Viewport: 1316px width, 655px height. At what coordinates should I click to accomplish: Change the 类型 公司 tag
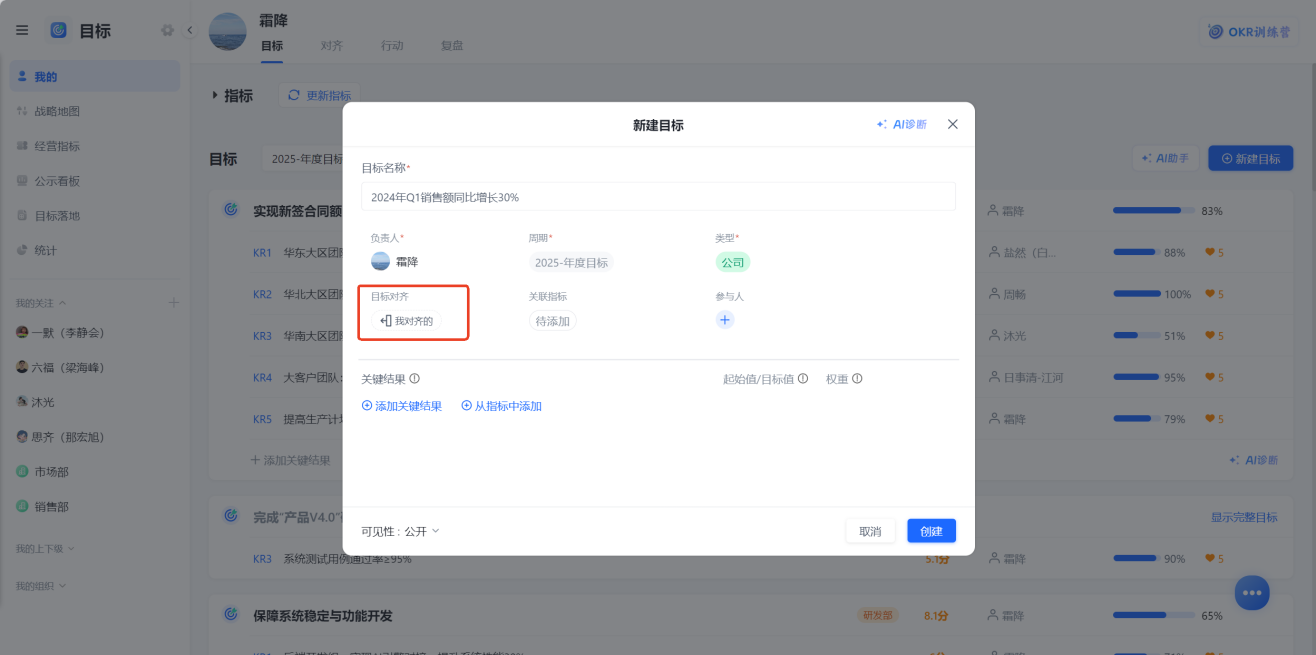[733, 262]
